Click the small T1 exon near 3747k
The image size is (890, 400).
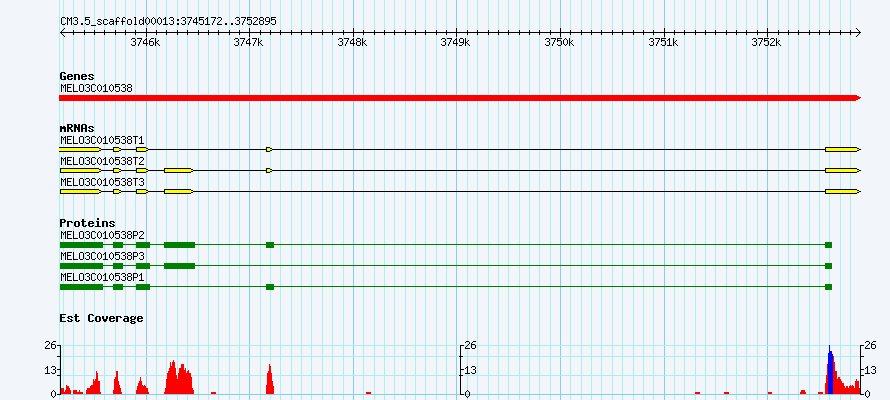click(x=269, y=149)
